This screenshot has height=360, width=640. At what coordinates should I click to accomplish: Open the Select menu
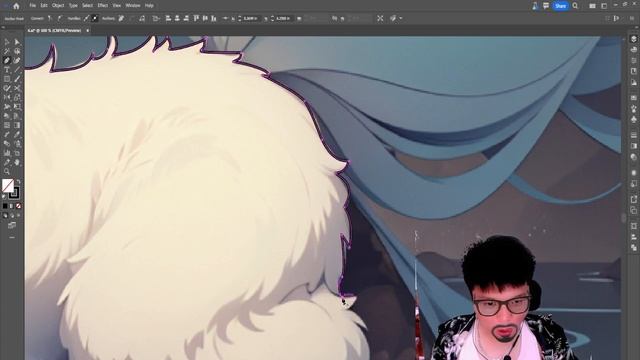[x=87, y=6]
